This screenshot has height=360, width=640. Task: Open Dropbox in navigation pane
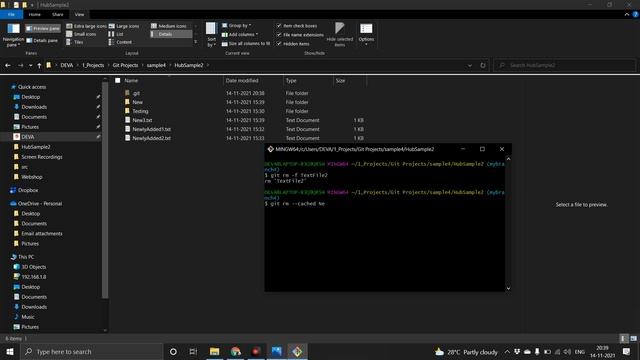click(28, 190)
